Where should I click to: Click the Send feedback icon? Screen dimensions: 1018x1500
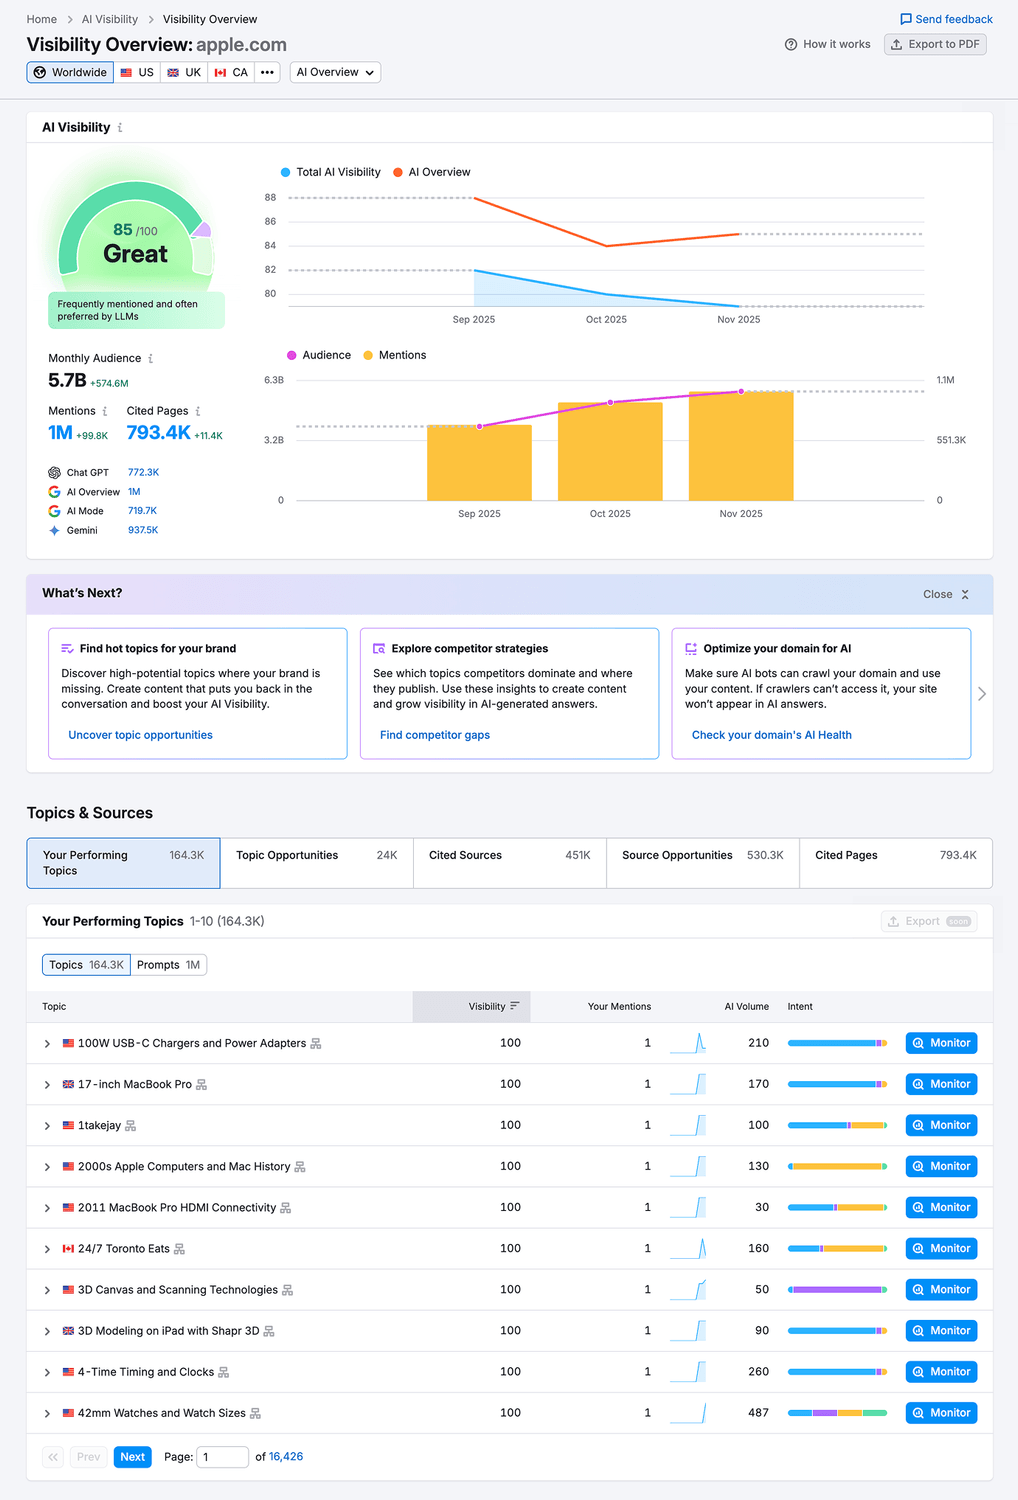click(x=906, y=18)
